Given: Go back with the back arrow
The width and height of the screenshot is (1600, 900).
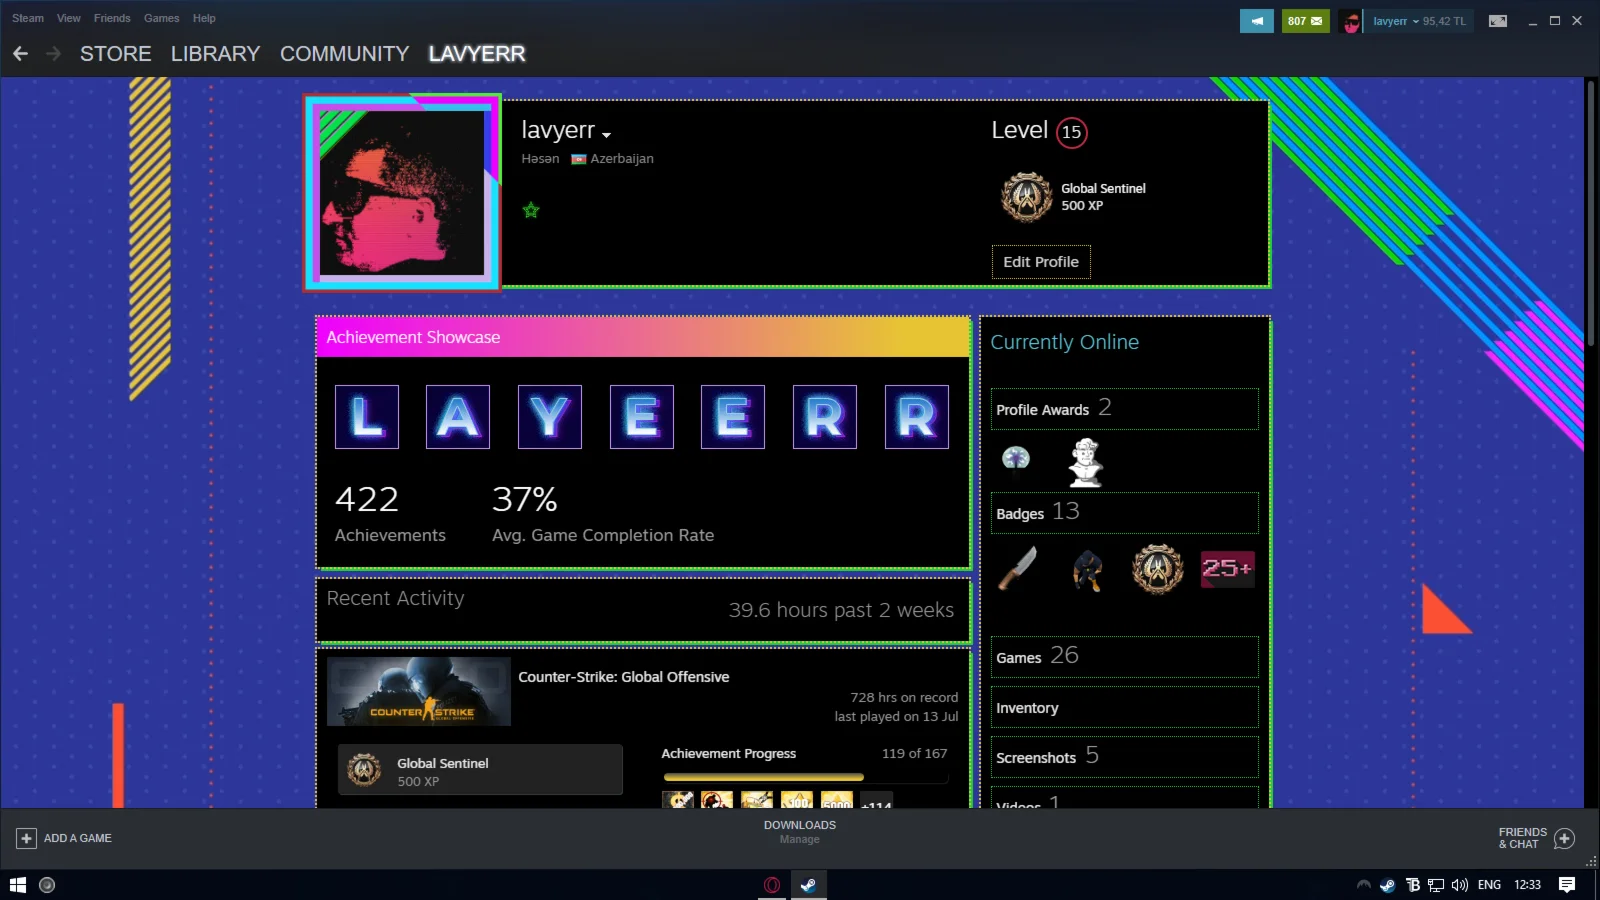Looking at the screenshot, I should [x=20, y=54].
